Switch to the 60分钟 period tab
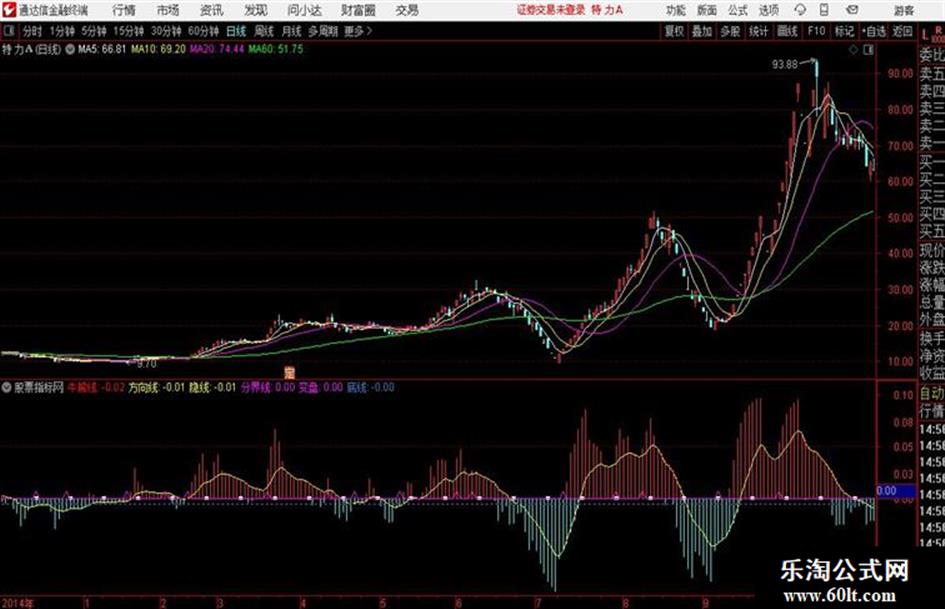 coord(204,31)
